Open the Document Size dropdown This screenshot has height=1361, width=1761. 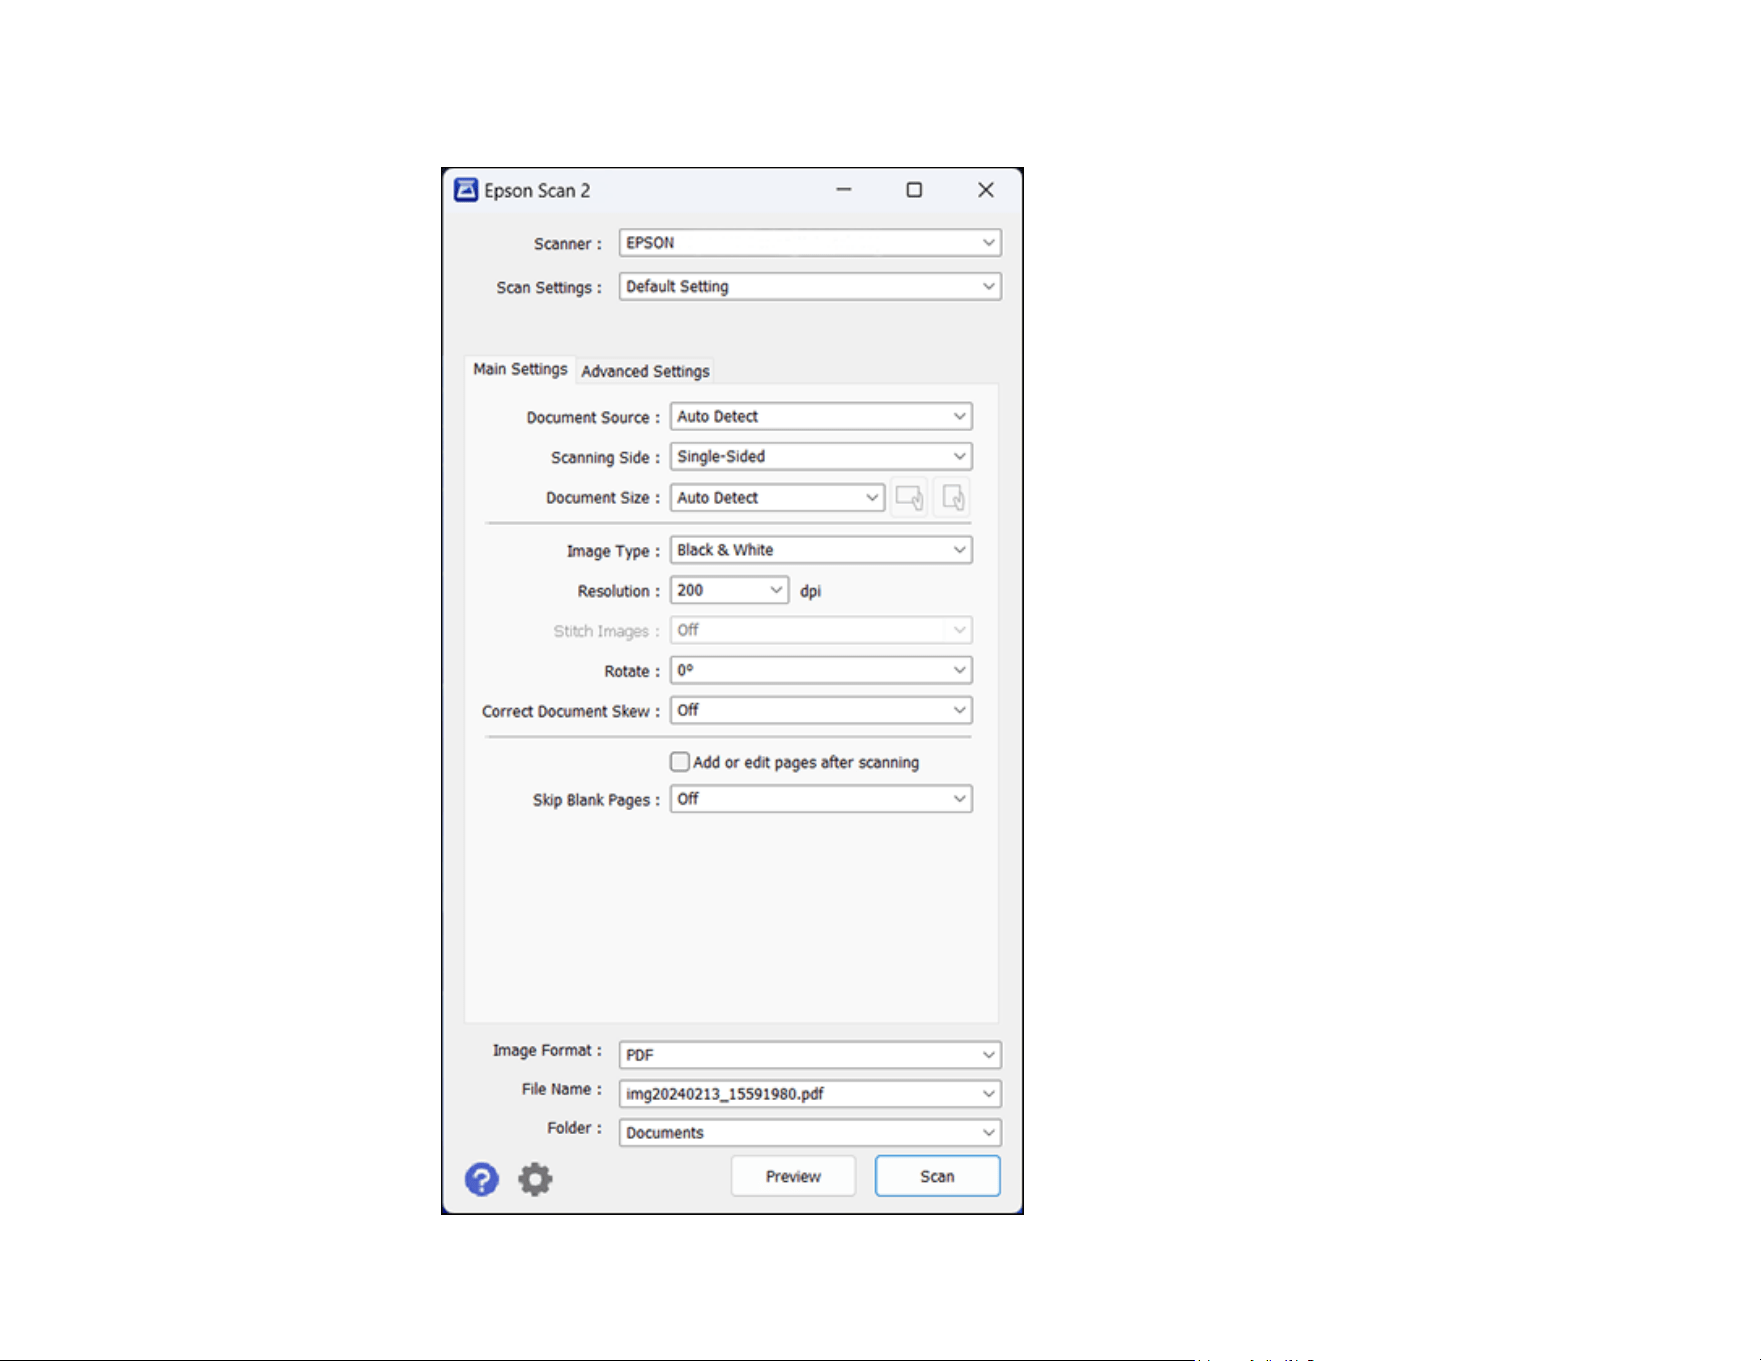pos(777,497)
